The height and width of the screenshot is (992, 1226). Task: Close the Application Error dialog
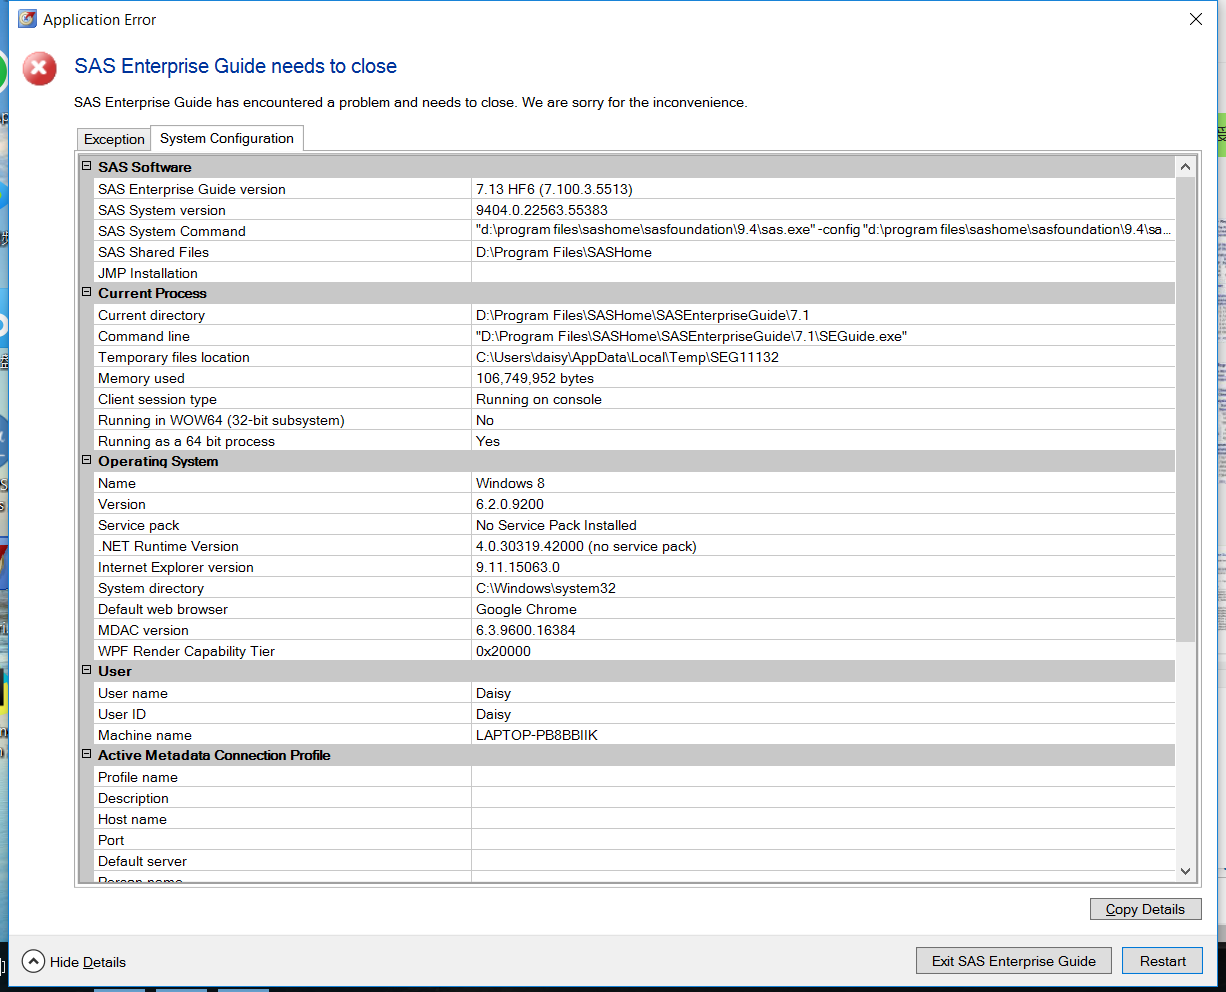click(1196, 19)
